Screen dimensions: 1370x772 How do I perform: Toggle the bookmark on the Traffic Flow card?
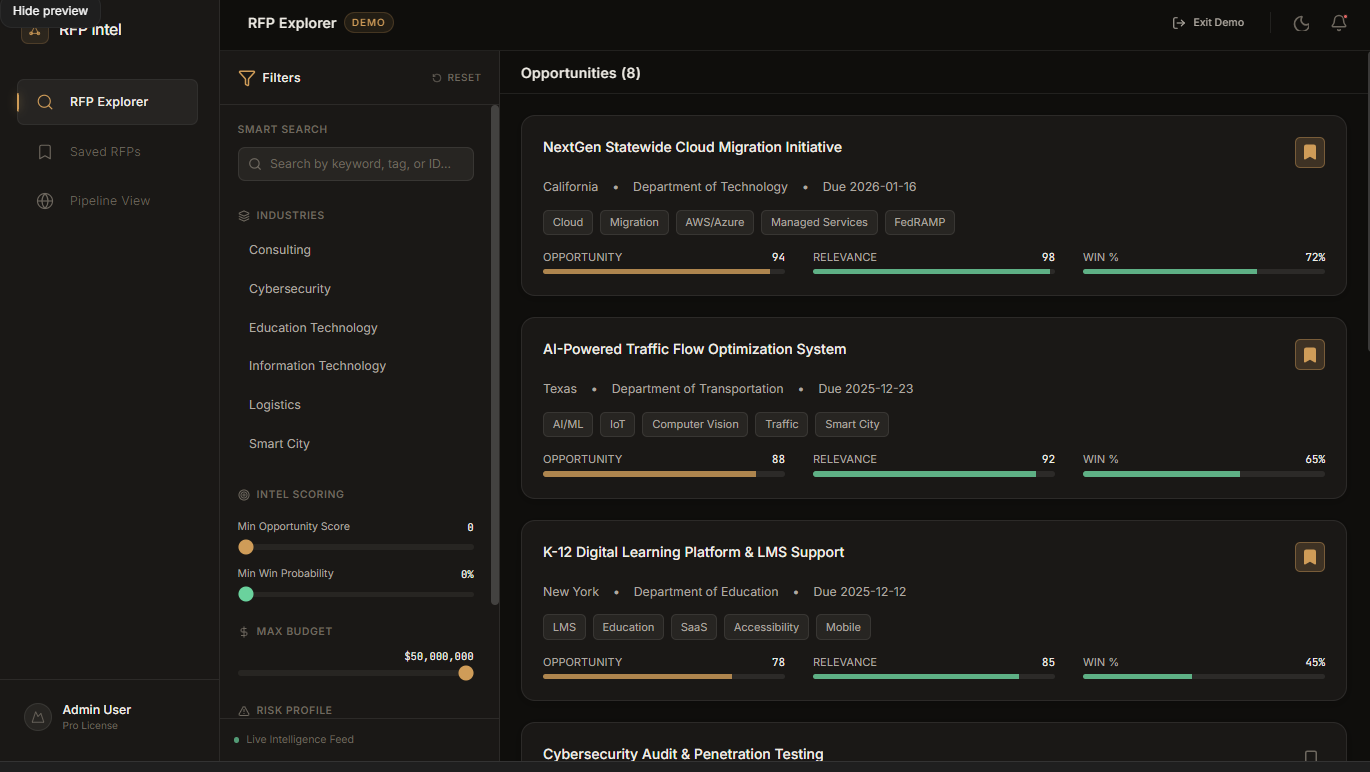tap(1310, 354)
